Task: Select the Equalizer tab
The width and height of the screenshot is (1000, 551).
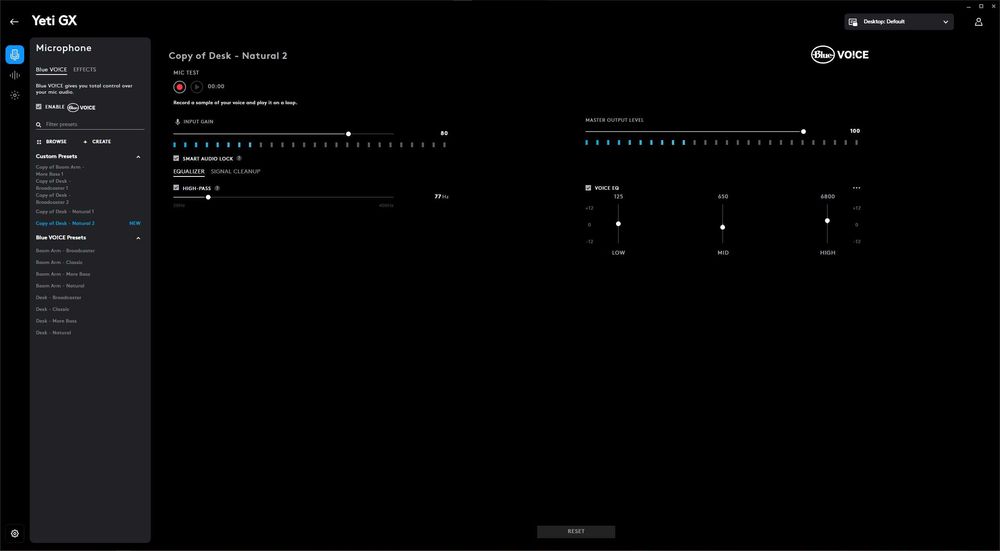Action: (189, 172)
